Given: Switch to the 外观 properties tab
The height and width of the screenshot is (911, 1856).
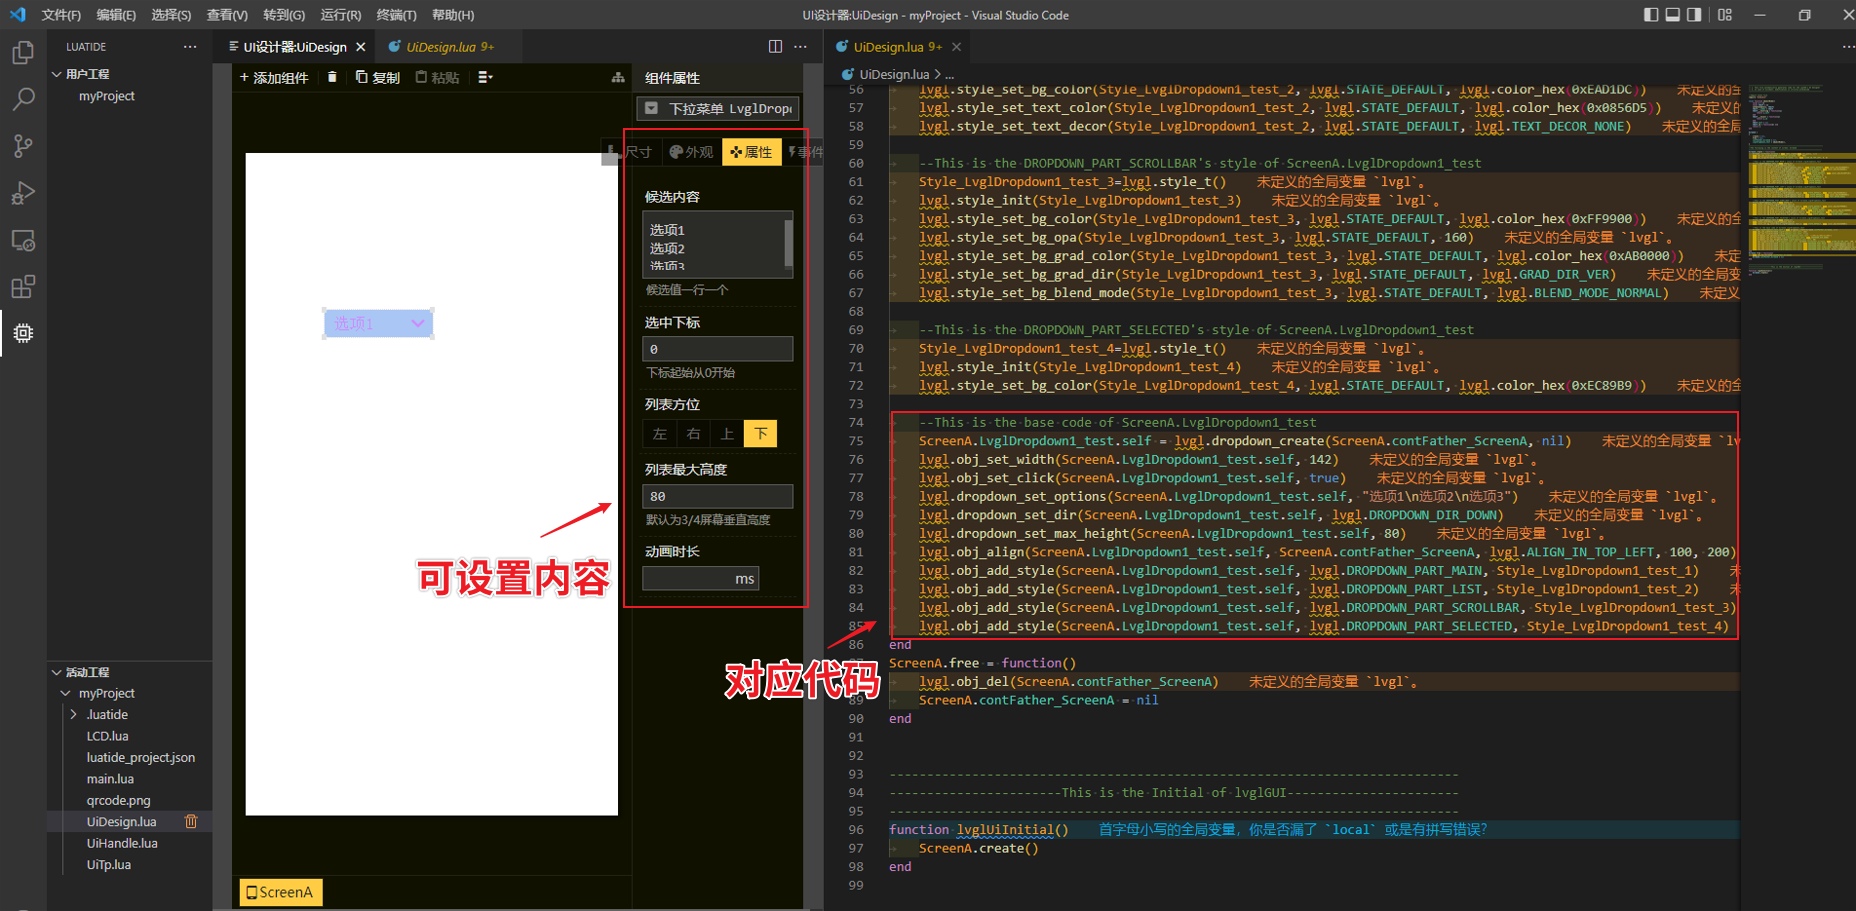Looking at the screenshot, I should click(x=690, y=152).
